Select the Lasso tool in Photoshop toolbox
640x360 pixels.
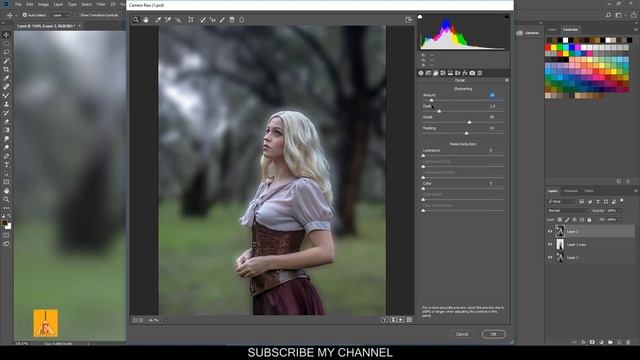pyautogui.click(x=6, y=52)
